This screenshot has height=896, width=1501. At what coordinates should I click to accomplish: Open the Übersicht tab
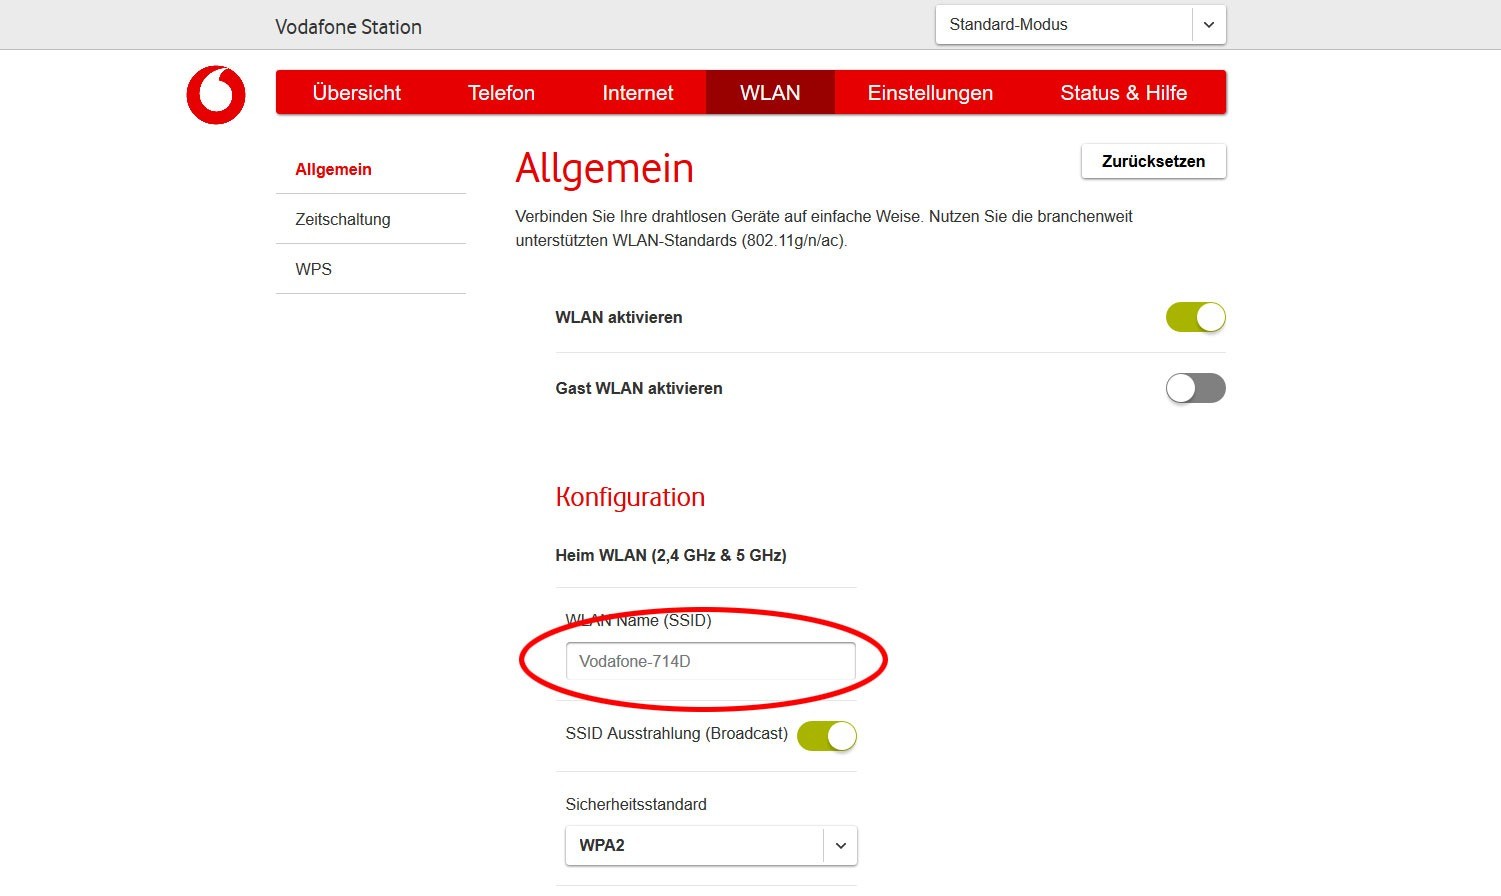(x=356, y=93)
